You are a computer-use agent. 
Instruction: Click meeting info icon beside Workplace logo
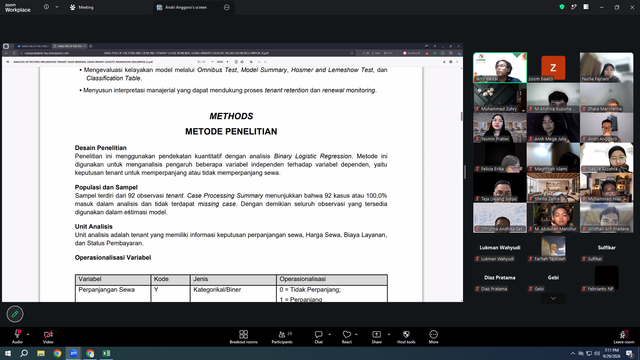tap(46, 7)
